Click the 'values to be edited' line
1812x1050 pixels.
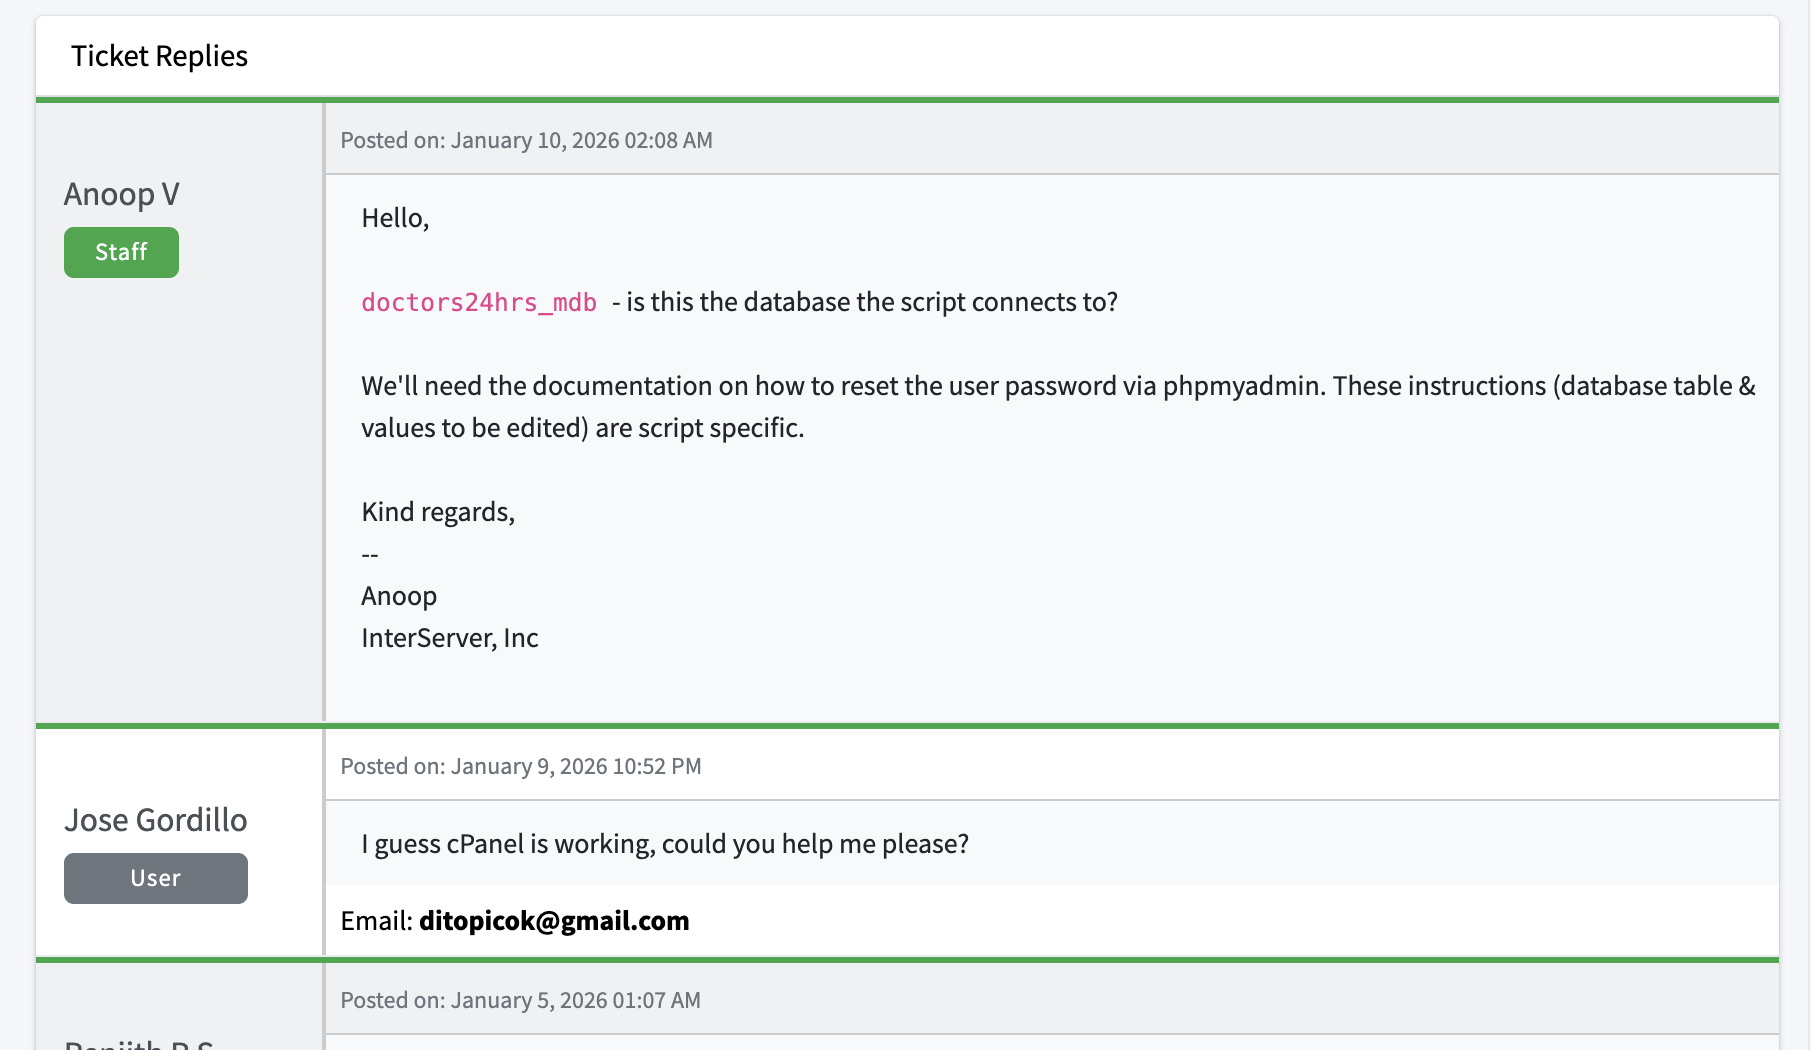(x=582, y=428)
